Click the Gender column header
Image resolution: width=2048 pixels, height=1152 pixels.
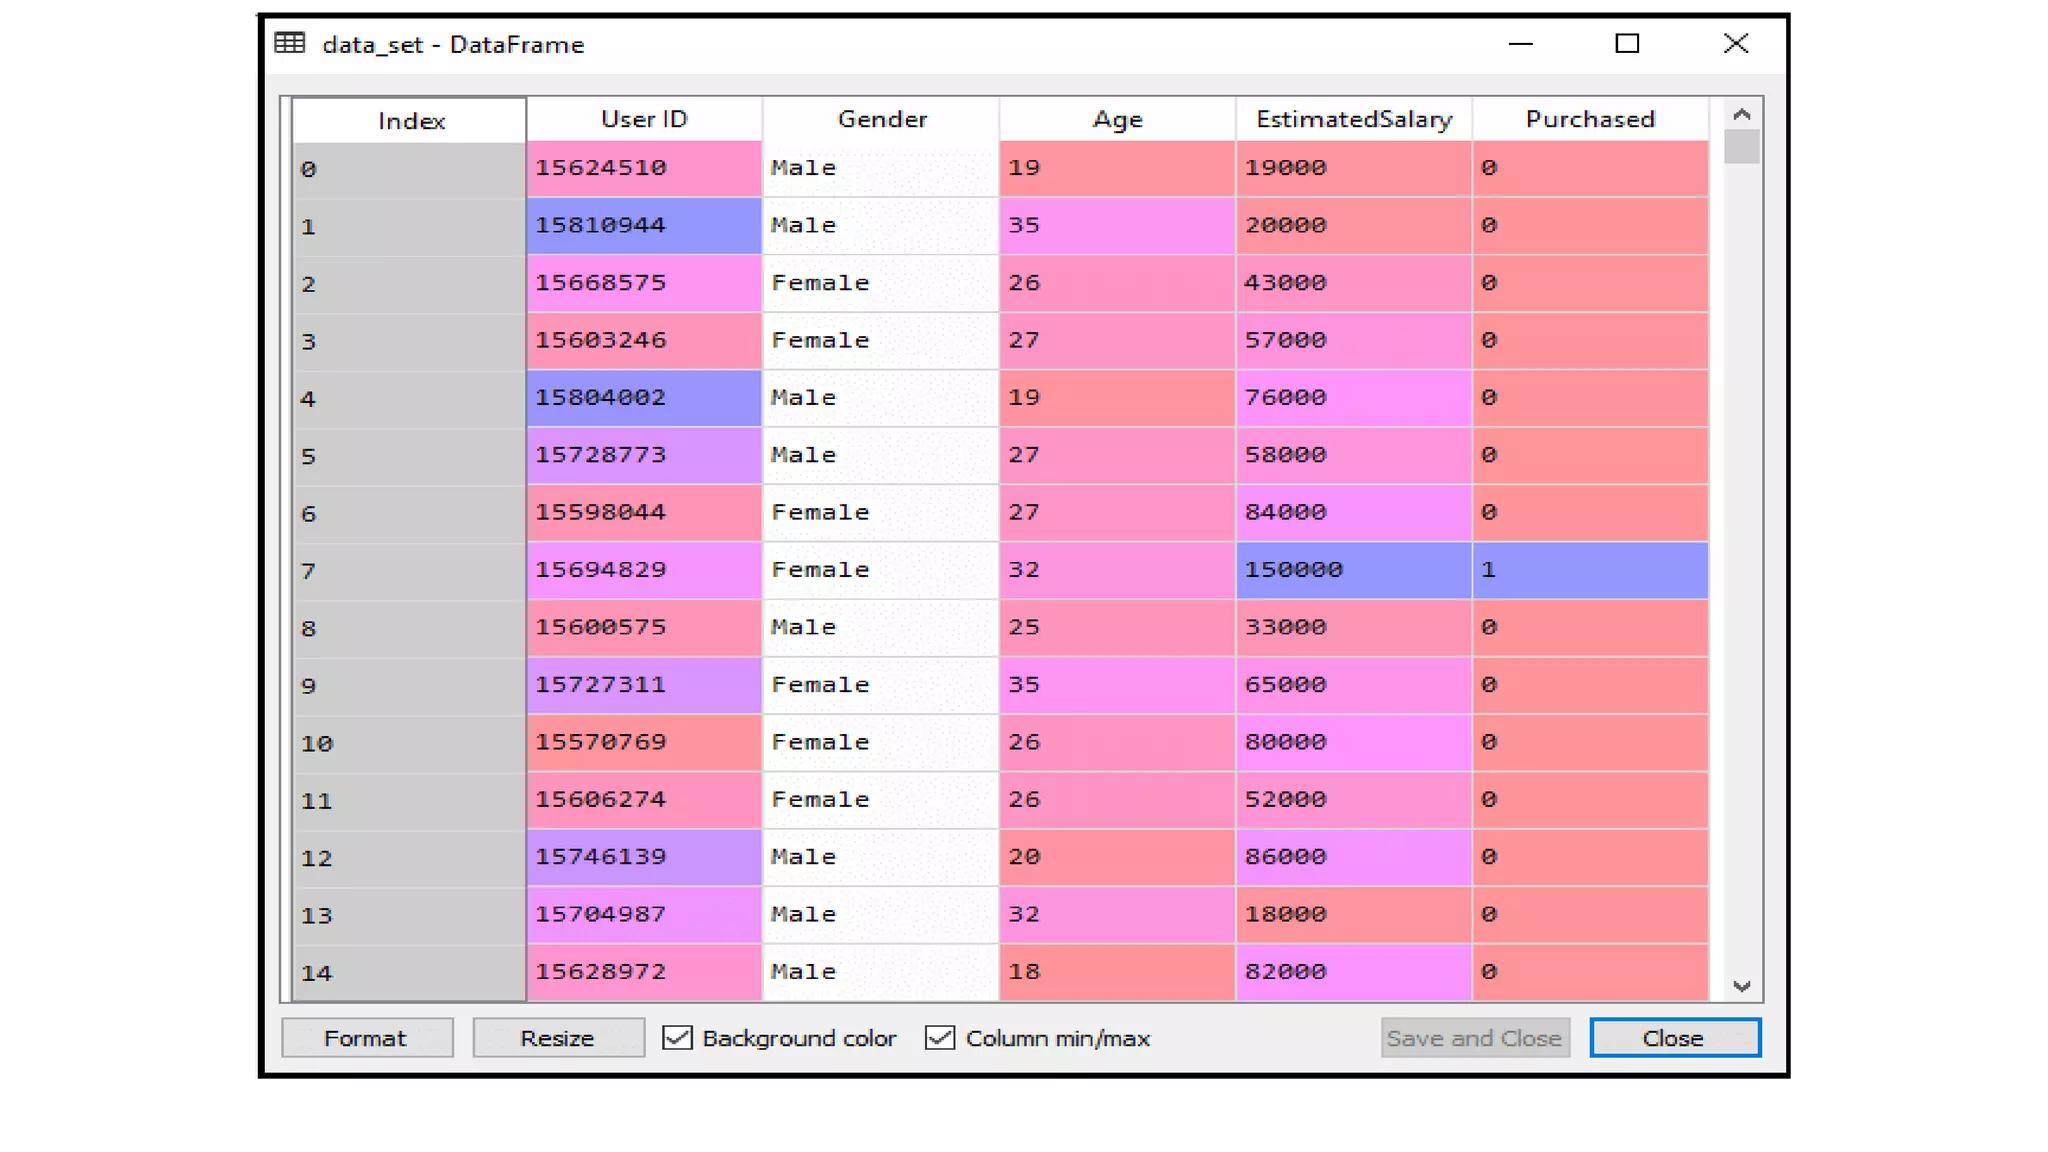(881, 119)
